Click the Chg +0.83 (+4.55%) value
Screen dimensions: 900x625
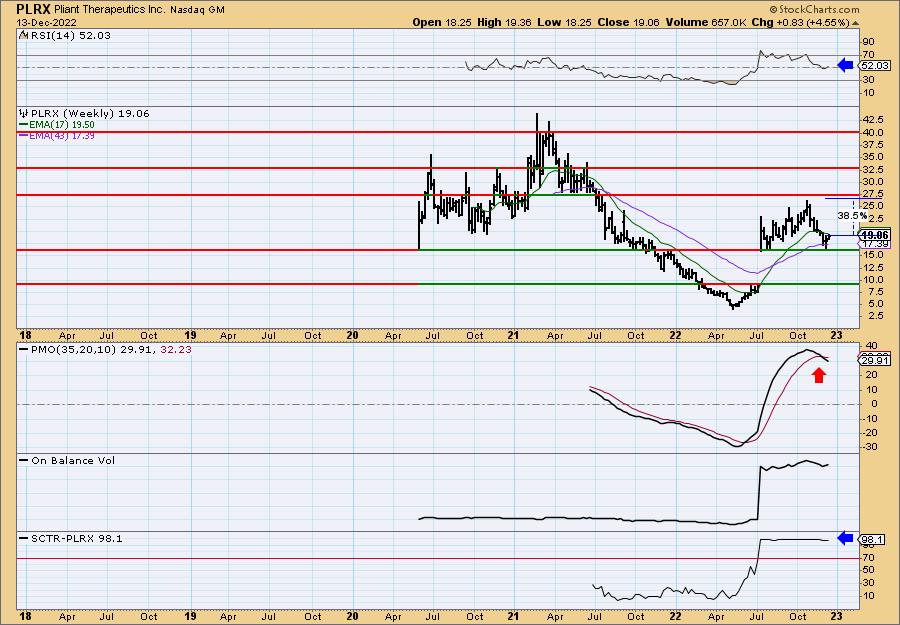tap(800, 22)
